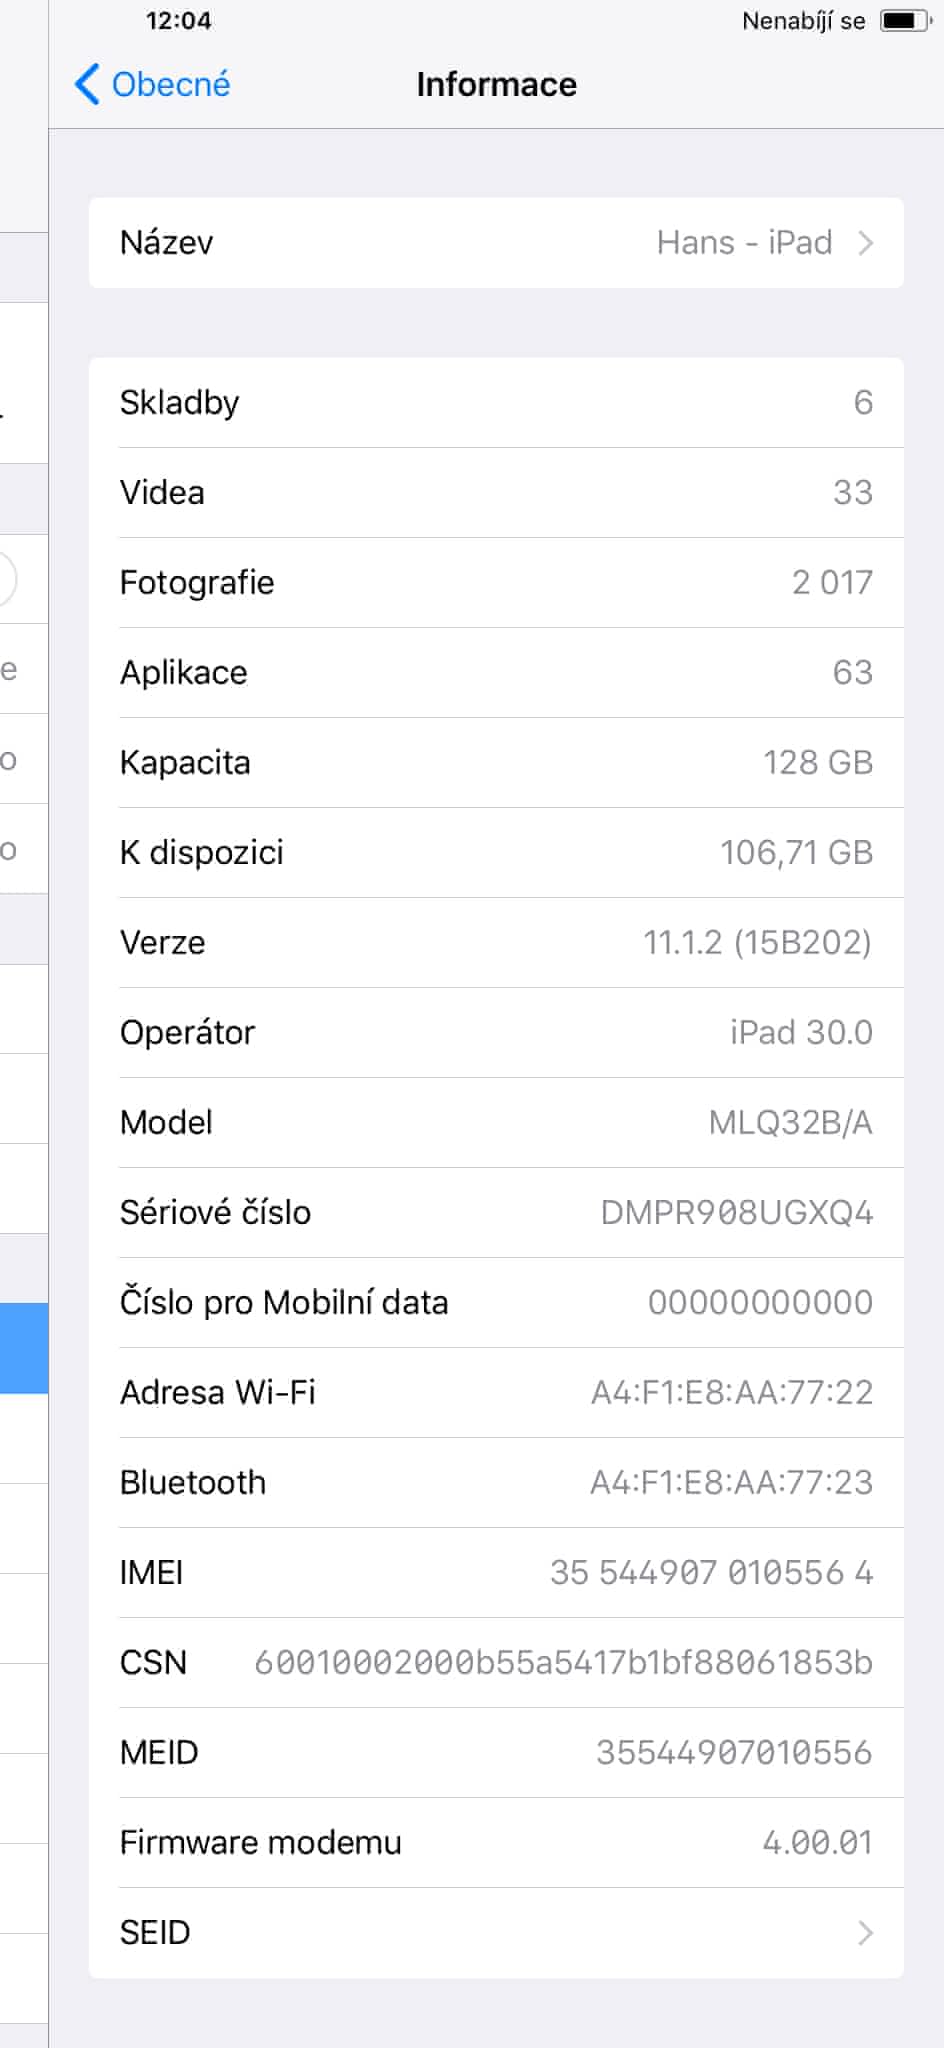944x2048 pixels.
Task: Select the Adresa Wi-Fi row
Action: (496, 1393)
